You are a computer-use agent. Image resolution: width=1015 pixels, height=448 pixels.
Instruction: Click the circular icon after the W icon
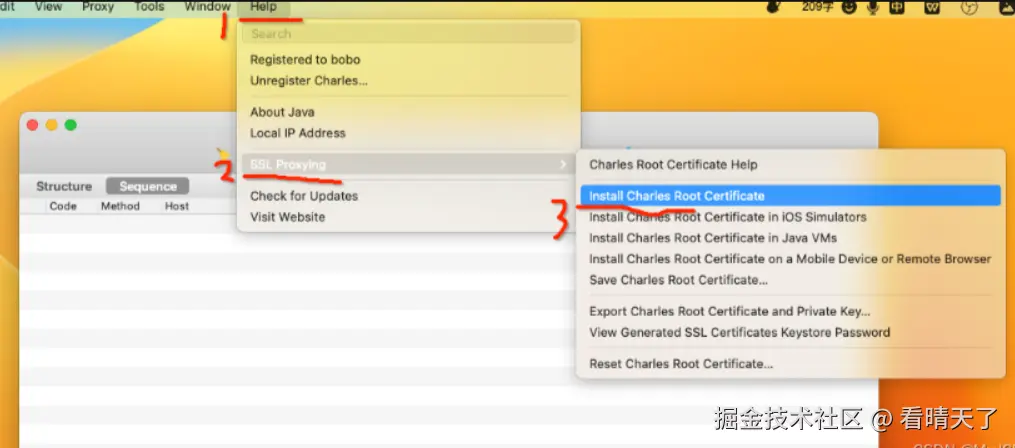(x=969, y=7)
